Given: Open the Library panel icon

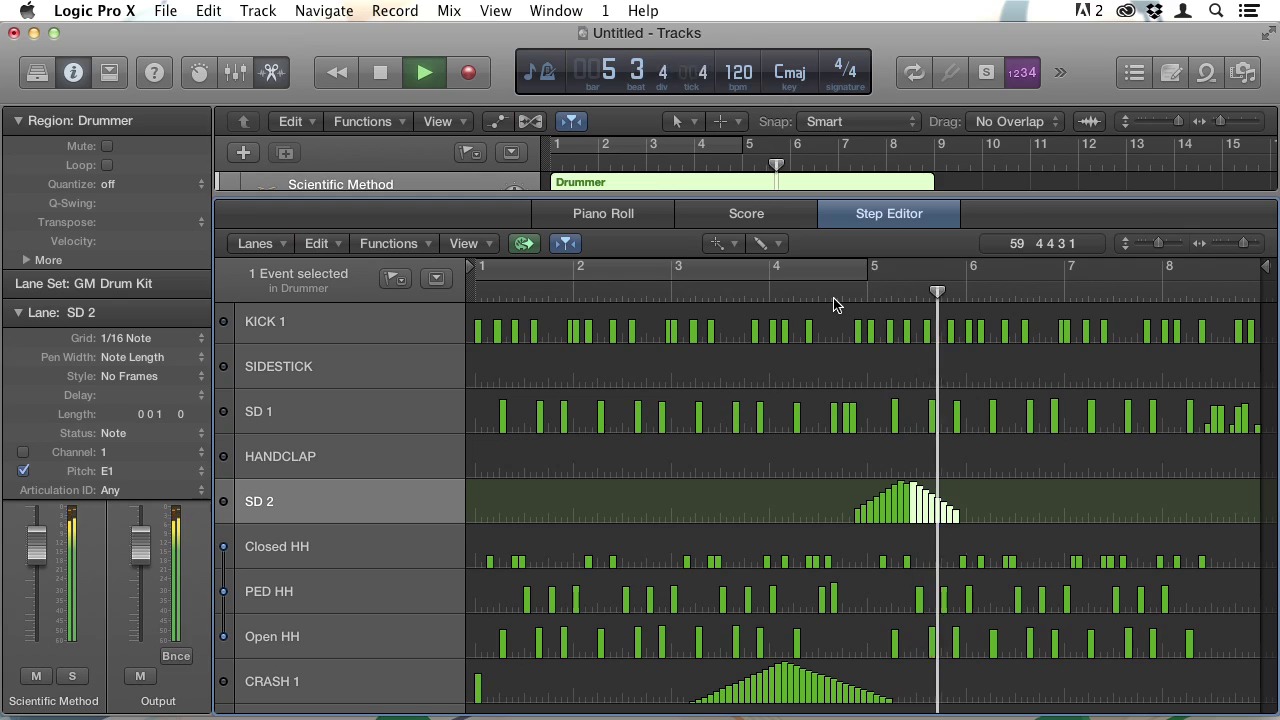Looking at the screenshot, I should [x=37, y=72].
